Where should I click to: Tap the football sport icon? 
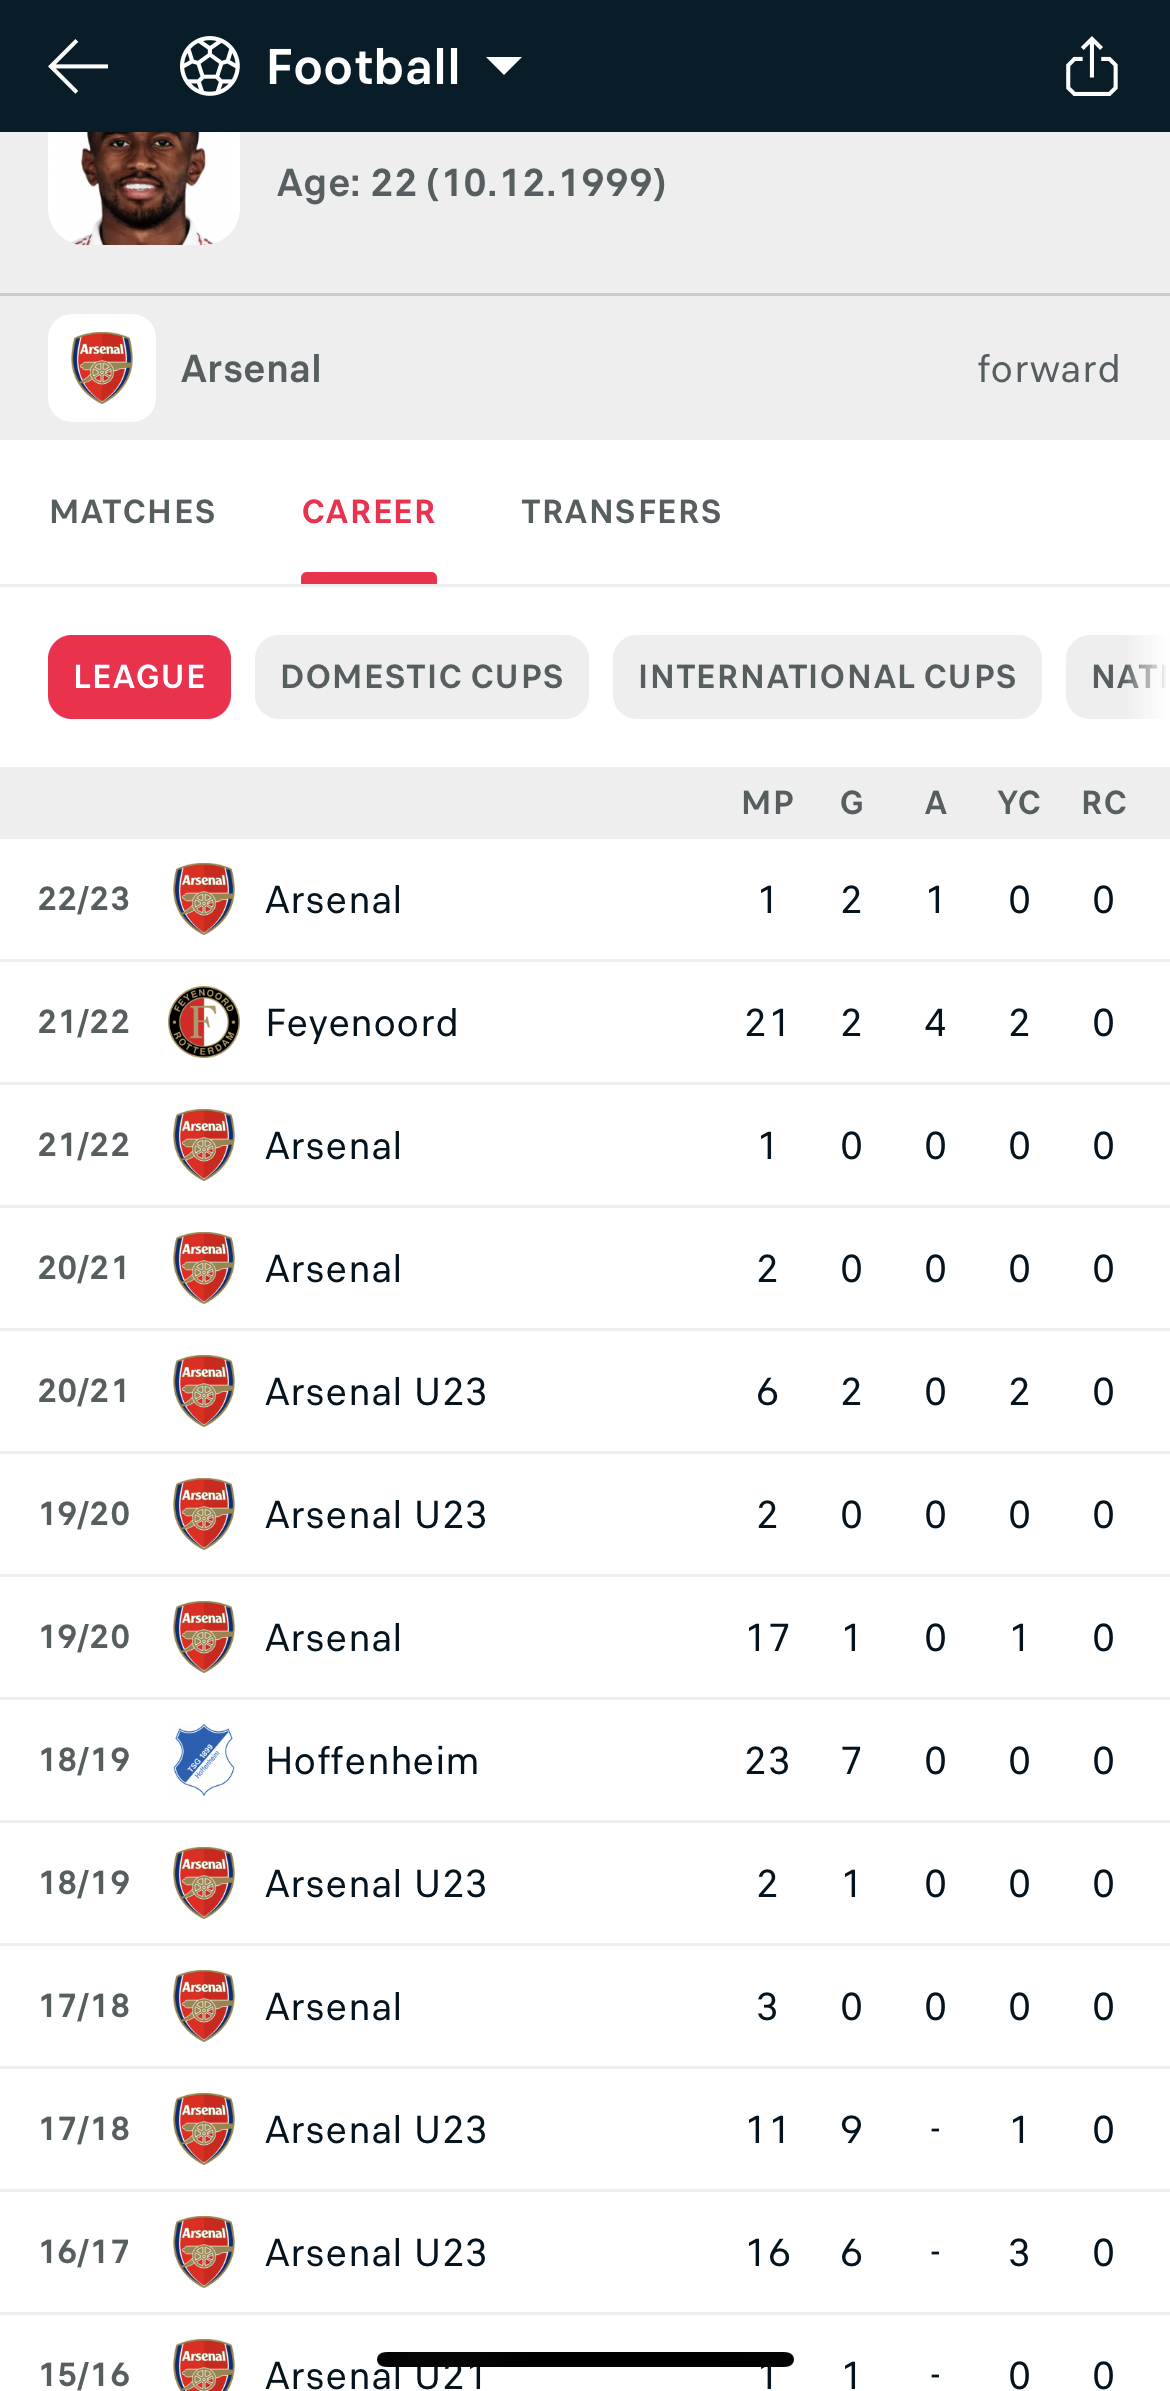click(x=210, y=66)
